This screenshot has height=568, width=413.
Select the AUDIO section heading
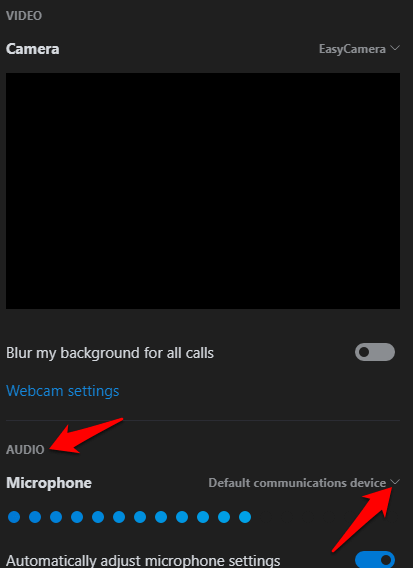click(25, 450)
